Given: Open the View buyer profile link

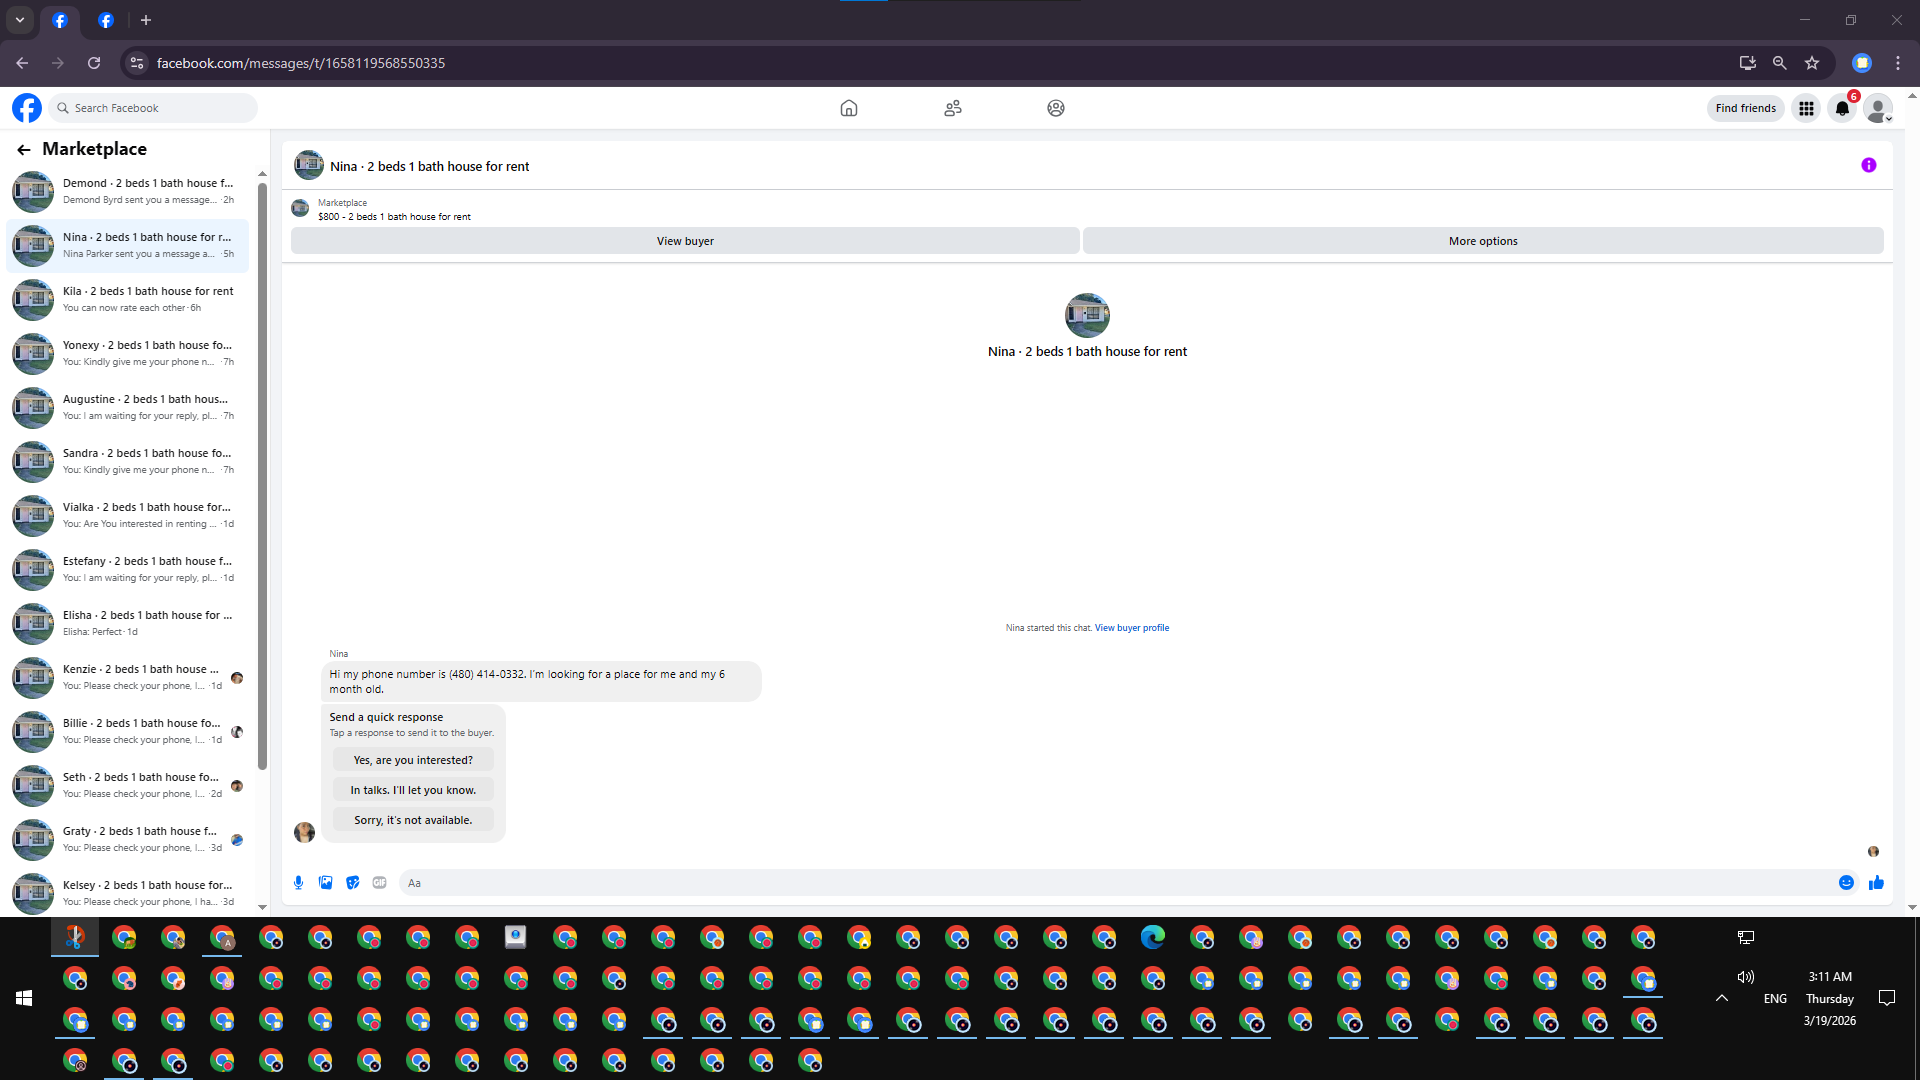Looking at the screenshot, I should pyautogui.click(x=1131, y=628).
